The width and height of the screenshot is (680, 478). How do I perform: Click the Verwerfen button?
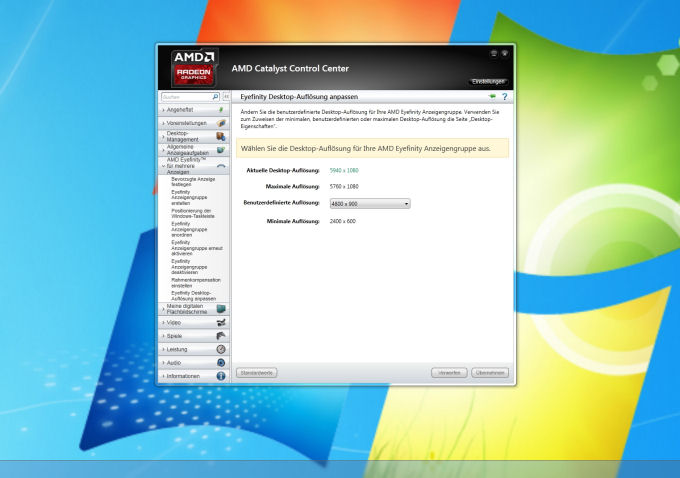(449, 373)
